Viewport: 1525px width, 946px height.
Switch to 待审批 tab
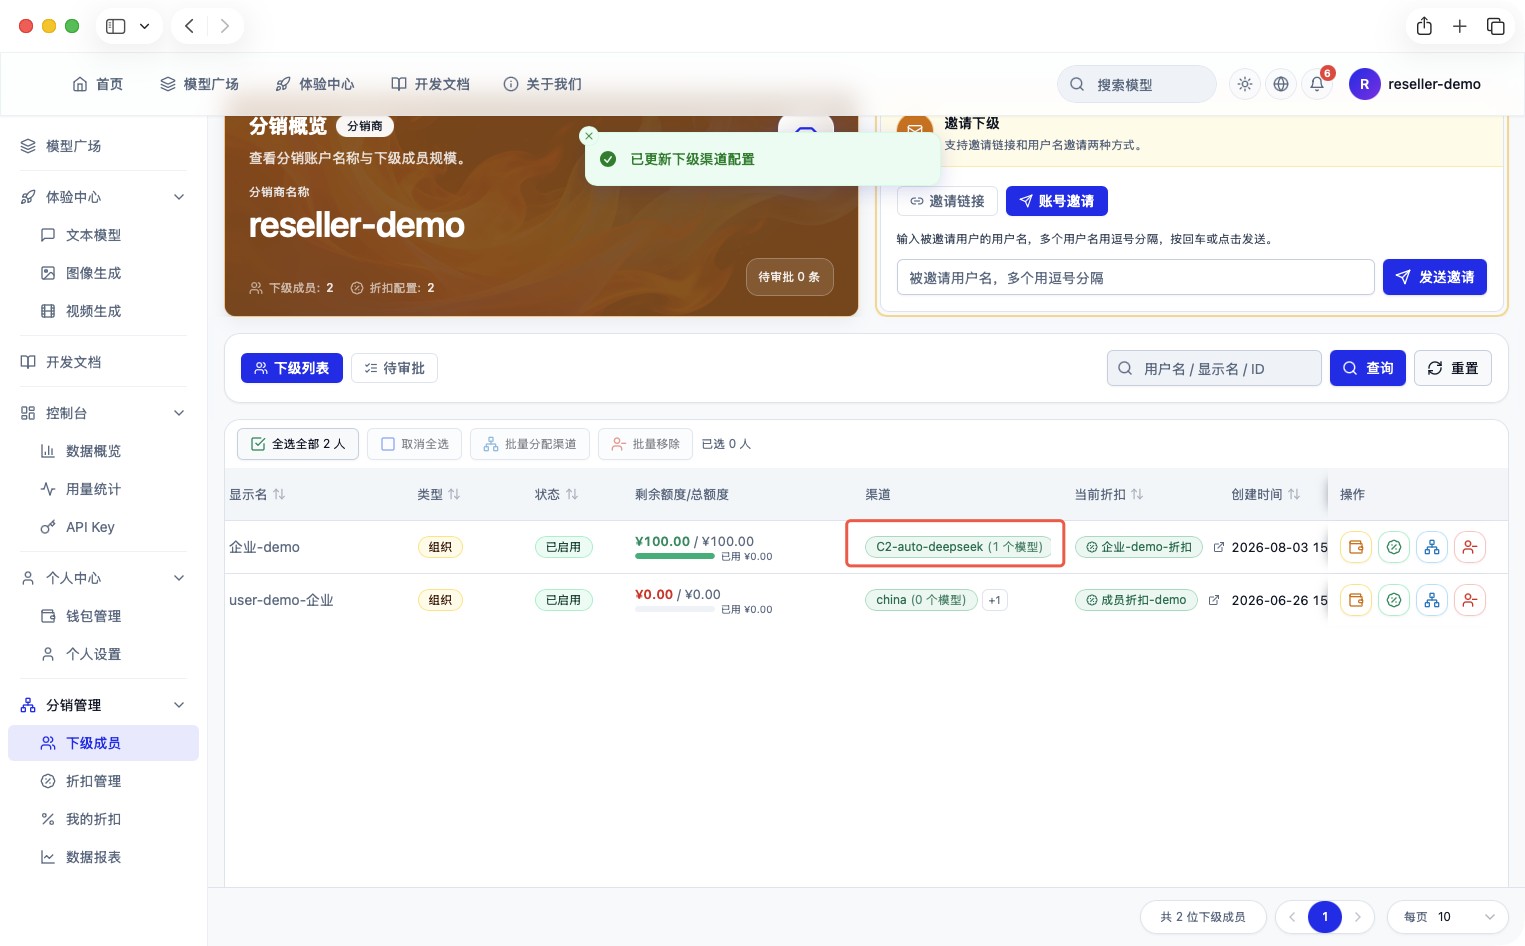394,368
